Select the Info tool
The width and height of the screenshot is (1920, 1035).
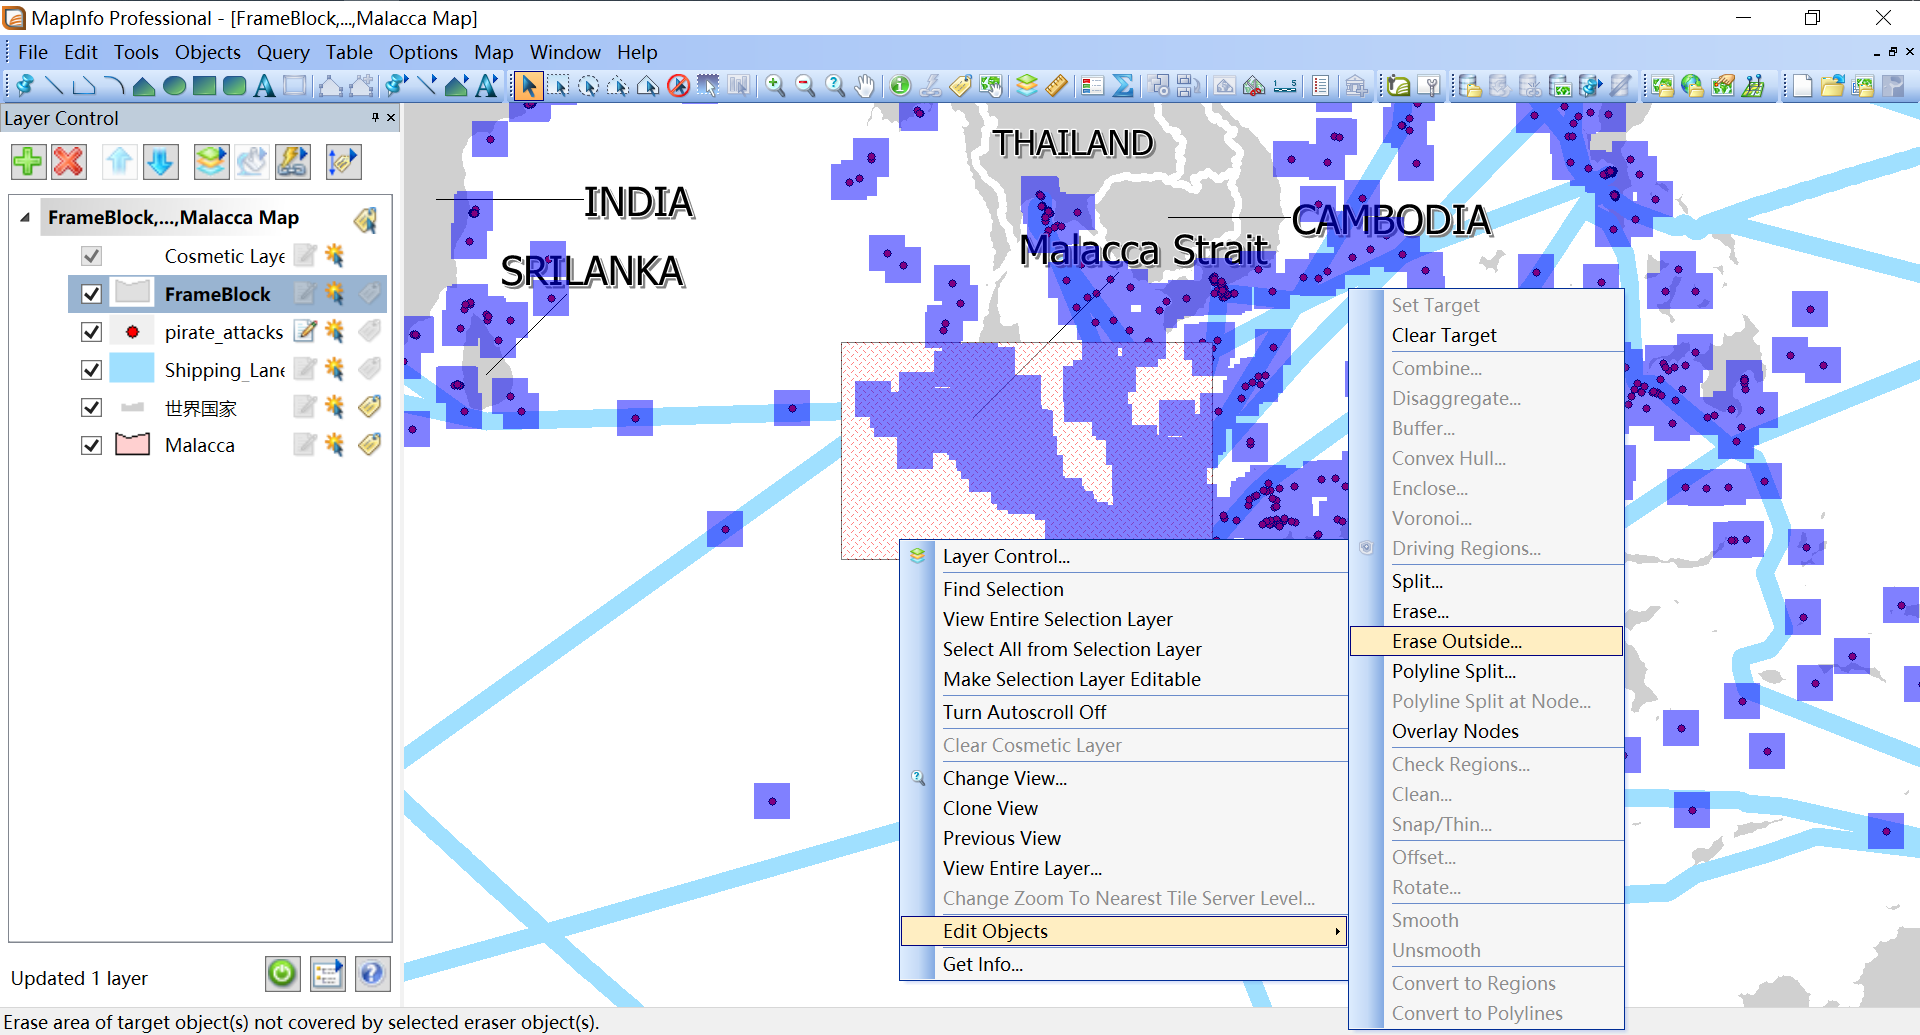(900, 86)
